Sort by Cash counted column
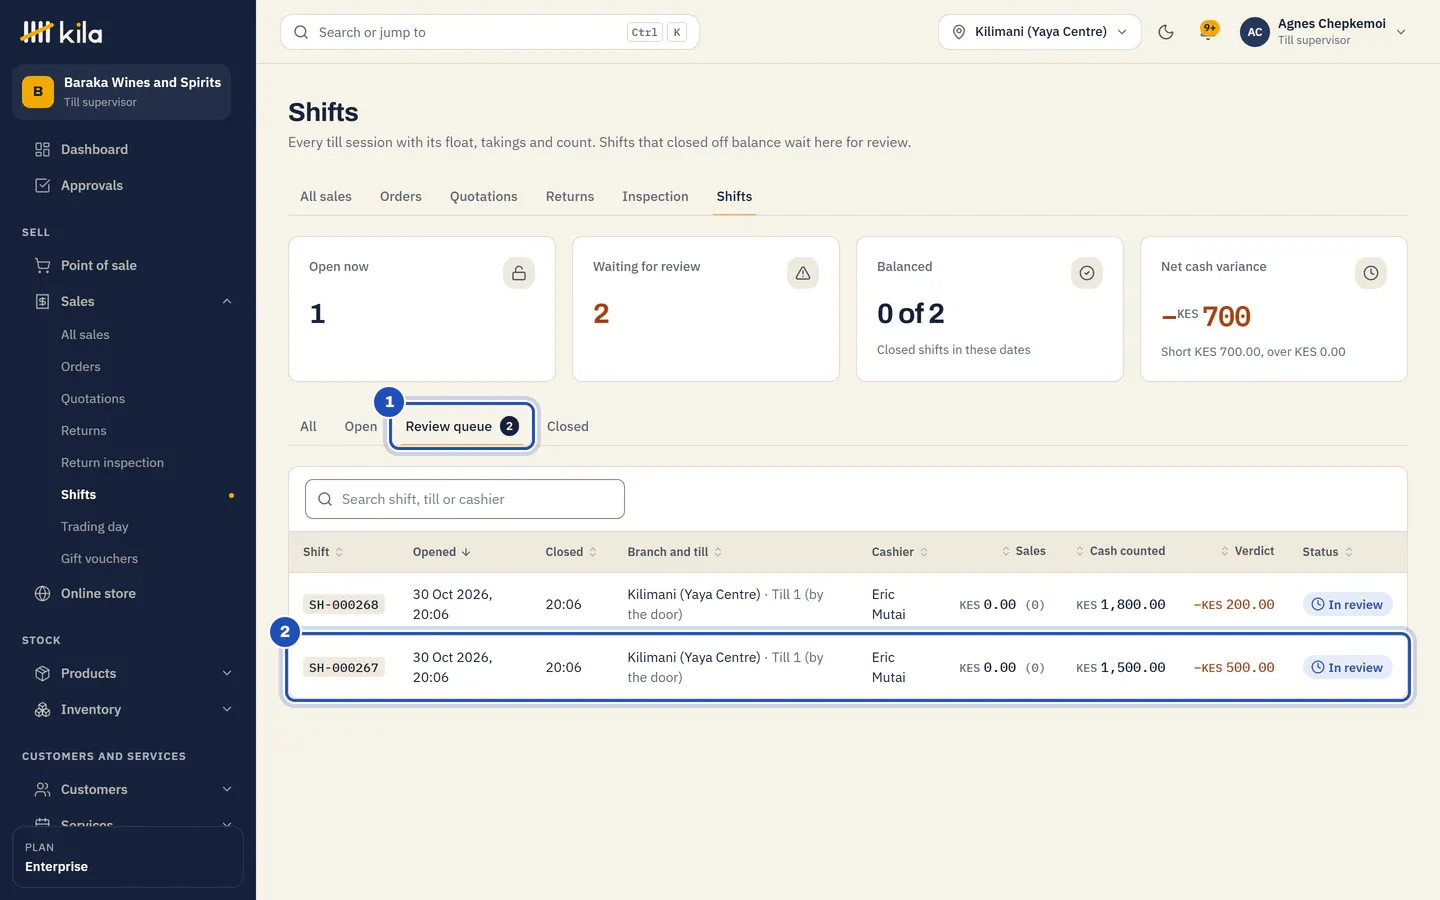This screenshot has height=900, width=1440. coord(1120,551)
